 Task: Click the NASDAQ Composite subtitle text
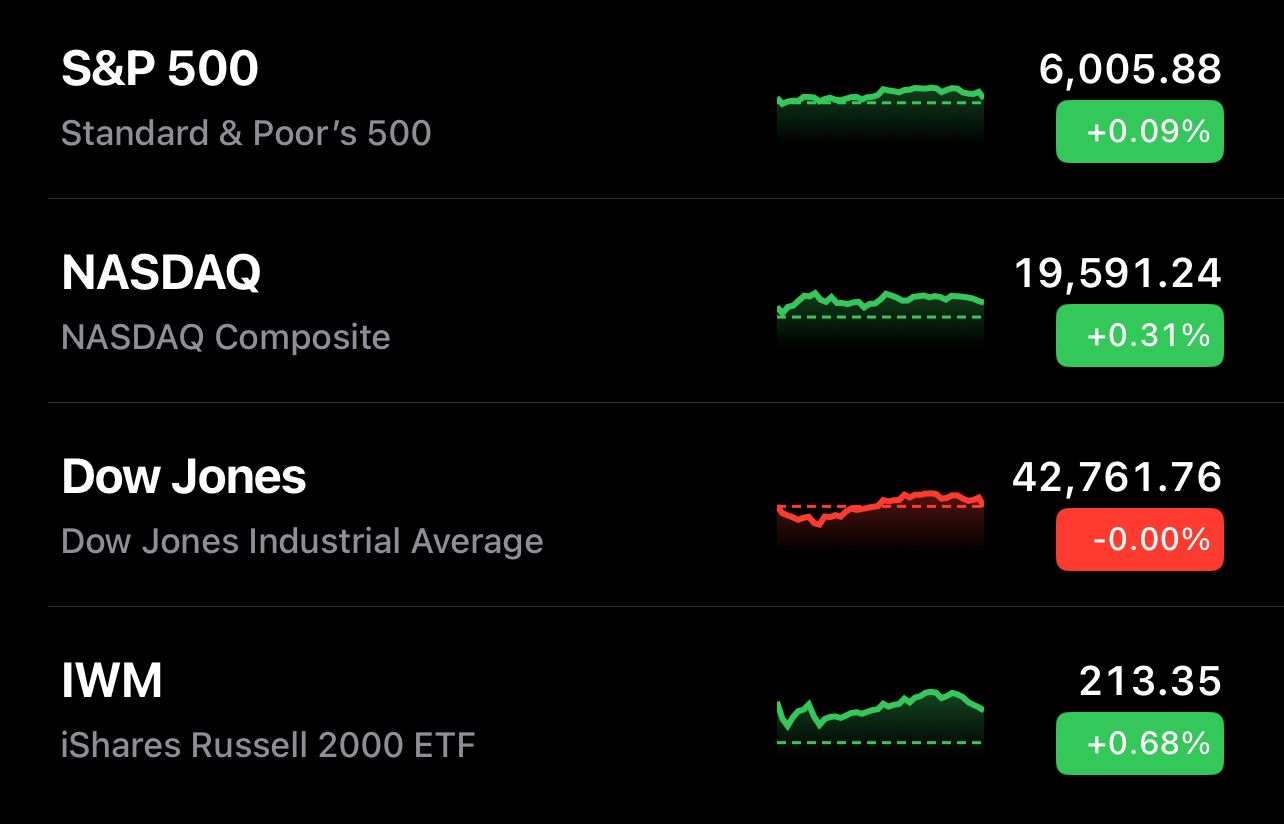point(226,337)
